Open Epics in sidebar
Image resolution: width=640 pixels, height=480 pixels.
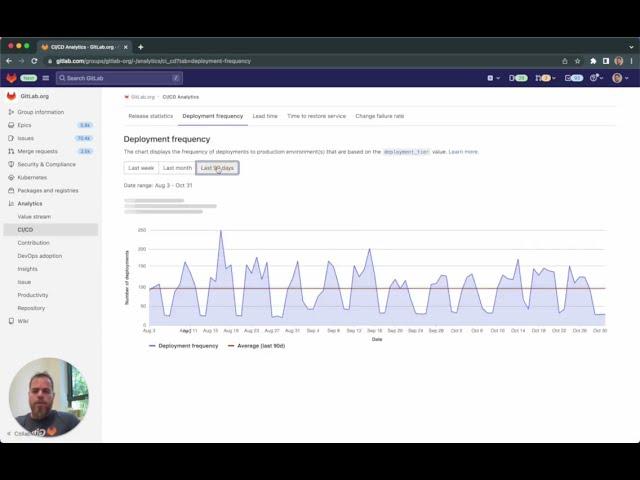coord(24,125)
